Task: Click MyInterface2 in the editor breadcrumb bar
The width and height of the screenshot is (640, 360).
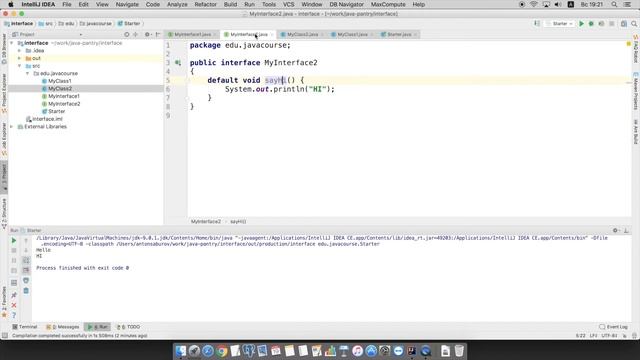Action: pos(206,222)
